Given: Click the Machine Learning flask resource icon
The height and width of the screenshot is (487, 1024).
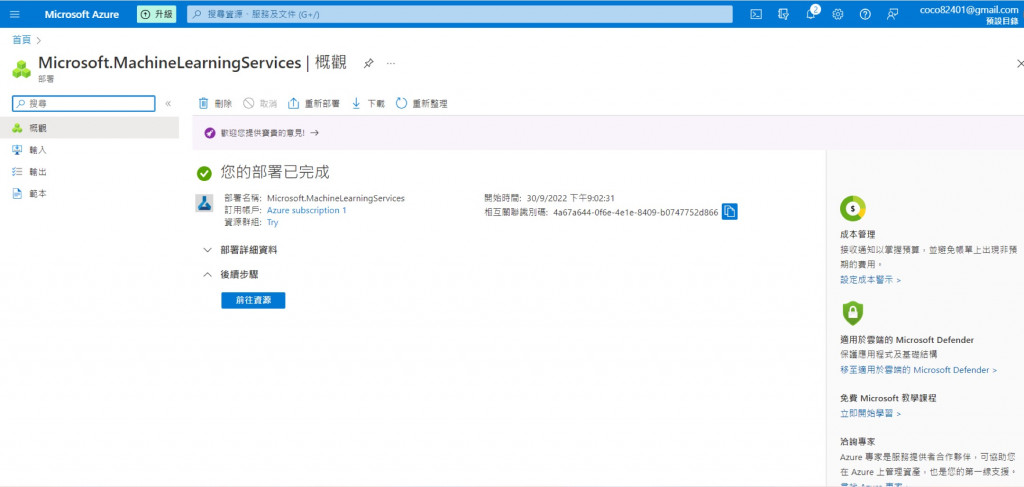Looking at the screenshot, I should coord(204,203).
